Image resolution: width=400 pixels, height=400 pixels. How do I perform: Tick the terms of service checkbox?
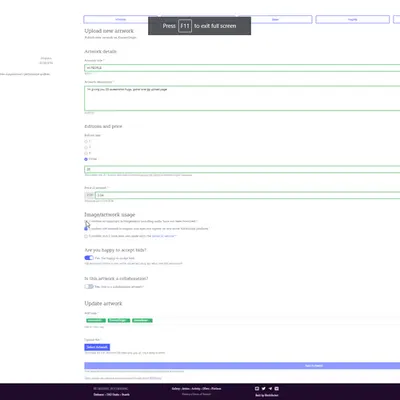pyautogui.click(x=86, y=236)
